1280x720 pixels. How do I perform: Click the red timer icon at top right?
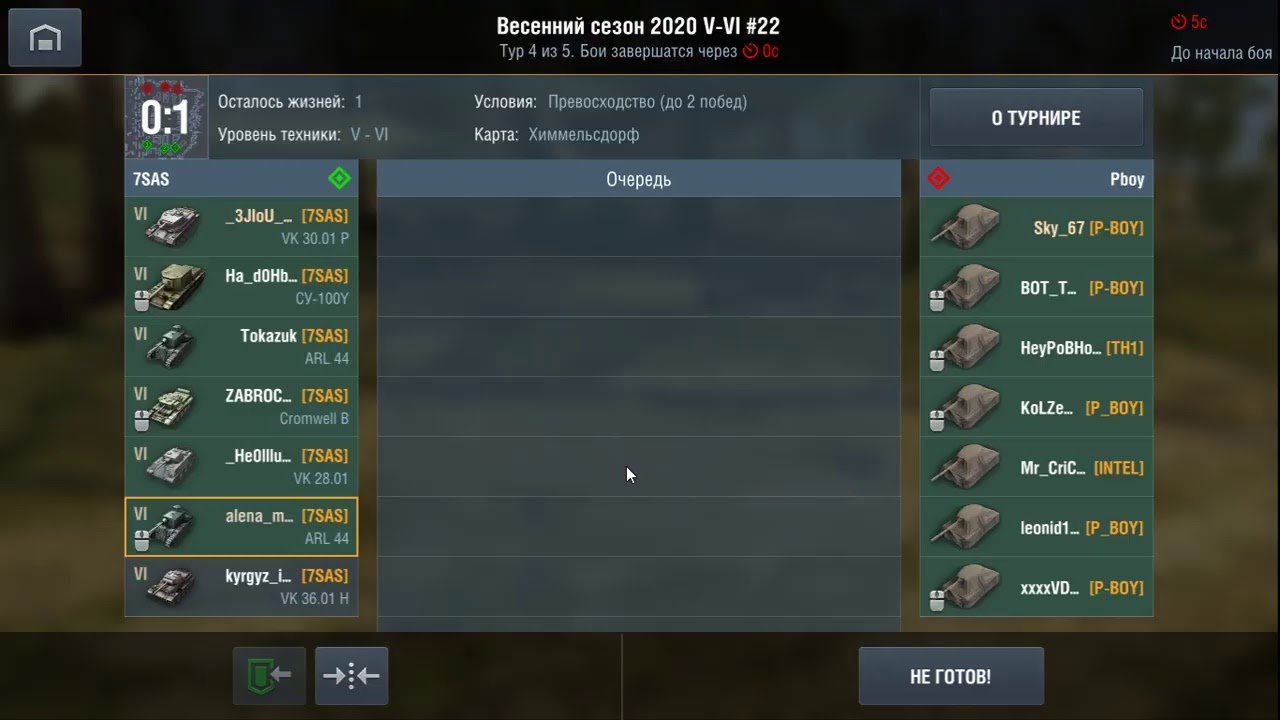coord(1179,22)
